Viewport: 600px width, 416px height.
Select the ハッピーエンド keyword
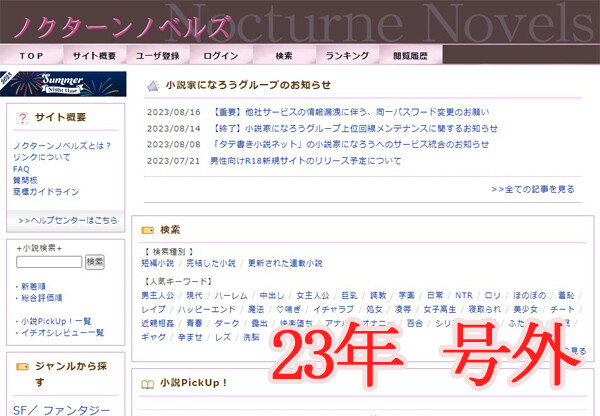click(207, 309)
